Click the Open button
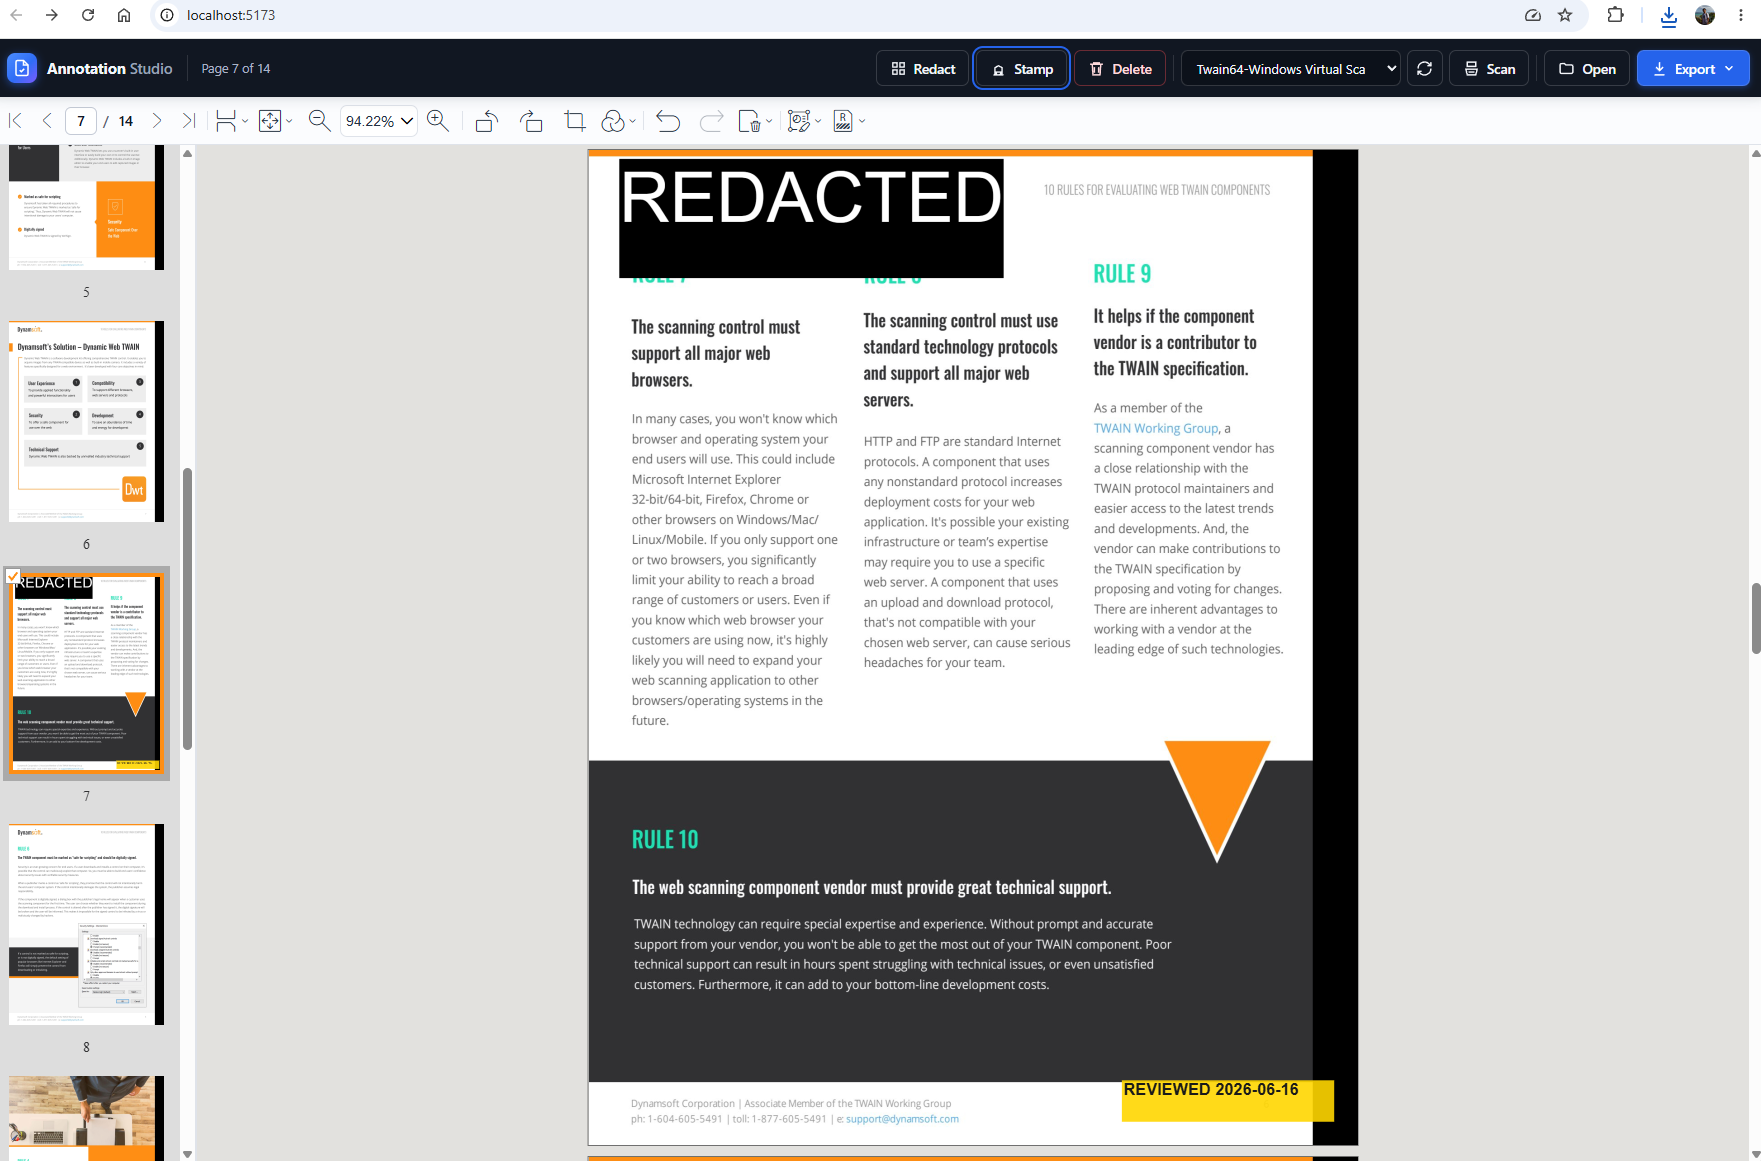This screenshot has width=1761, height=1161. pos(1587,69)
